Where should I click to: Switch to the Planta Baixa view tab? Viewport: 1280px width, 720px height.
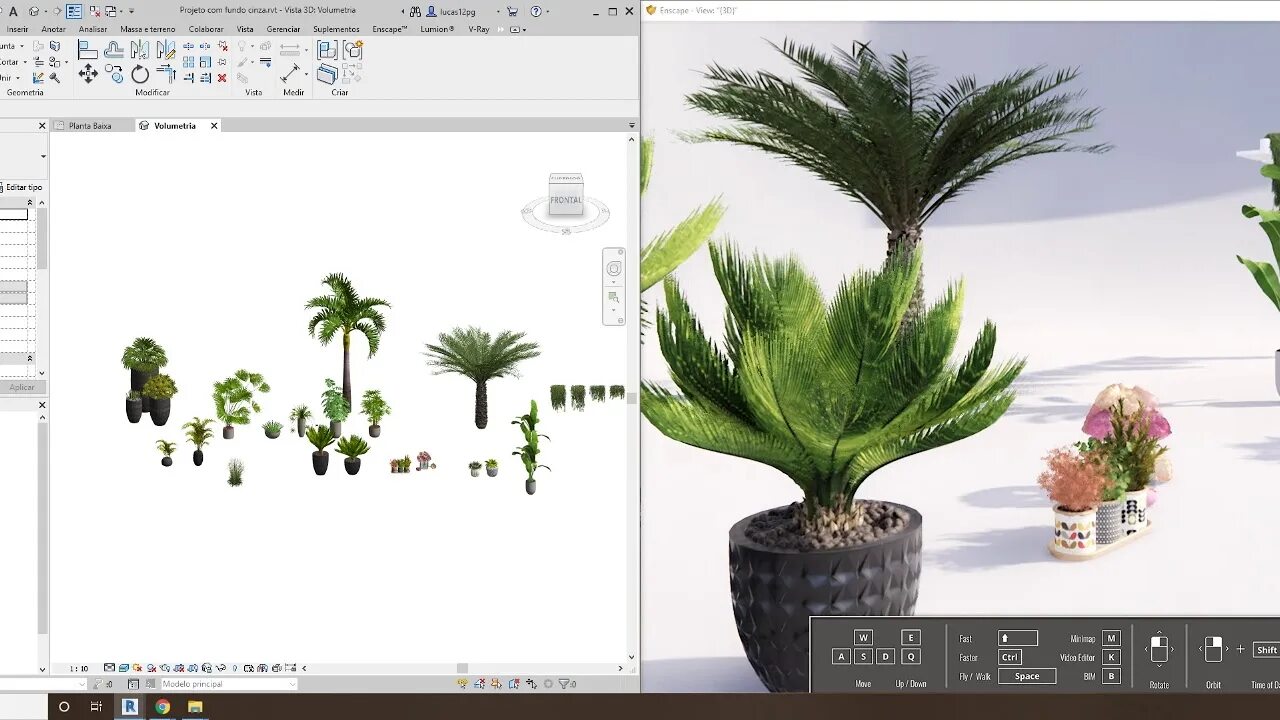[x=90, y=126]
